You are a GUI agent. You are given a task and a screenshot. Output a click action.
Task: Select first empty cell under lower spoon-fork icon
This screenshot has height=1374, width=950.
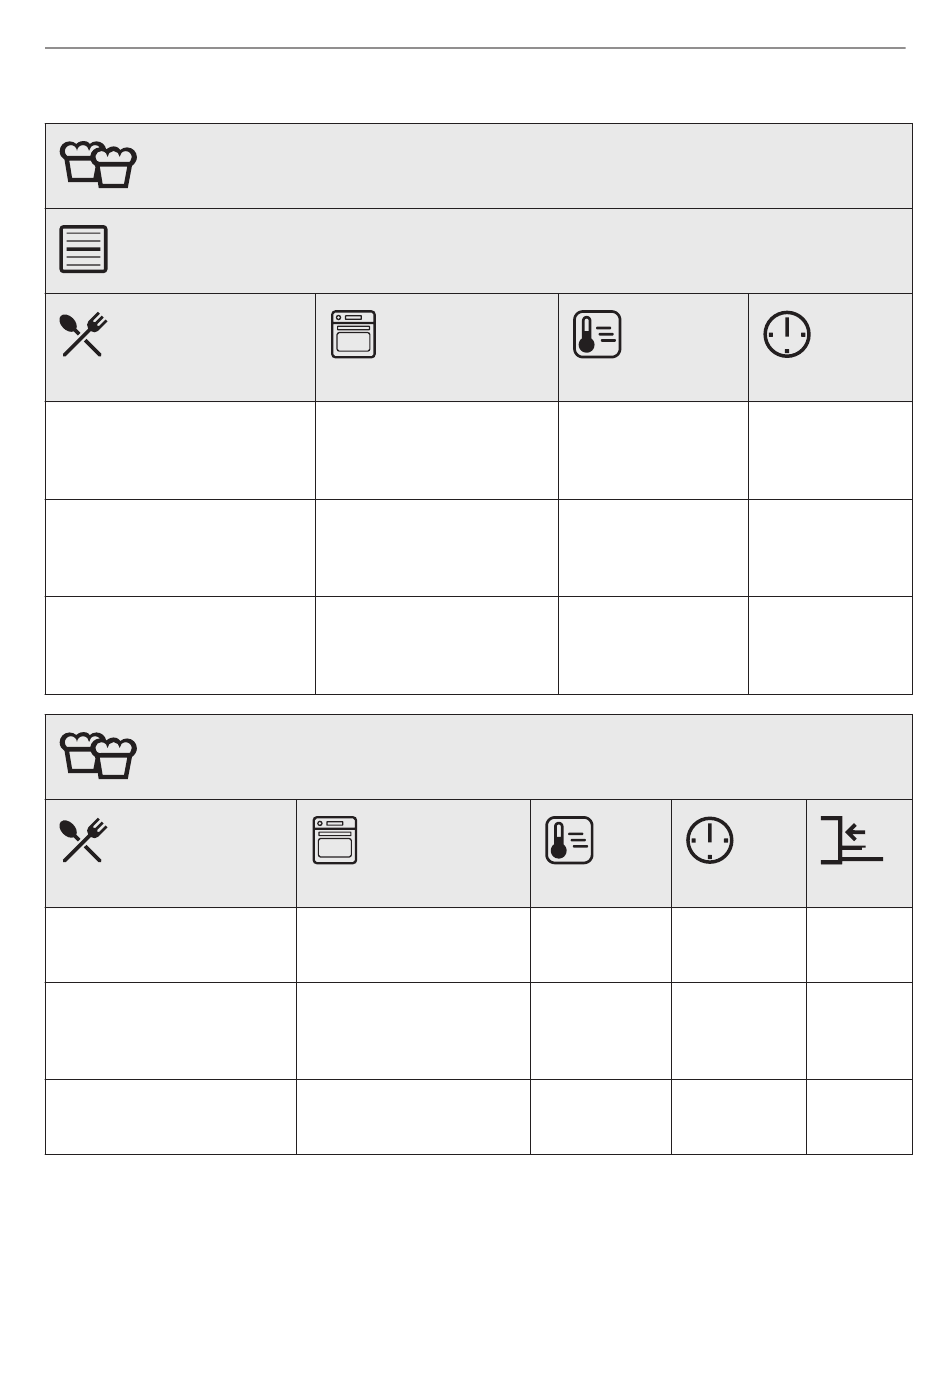tap(171, 945)
